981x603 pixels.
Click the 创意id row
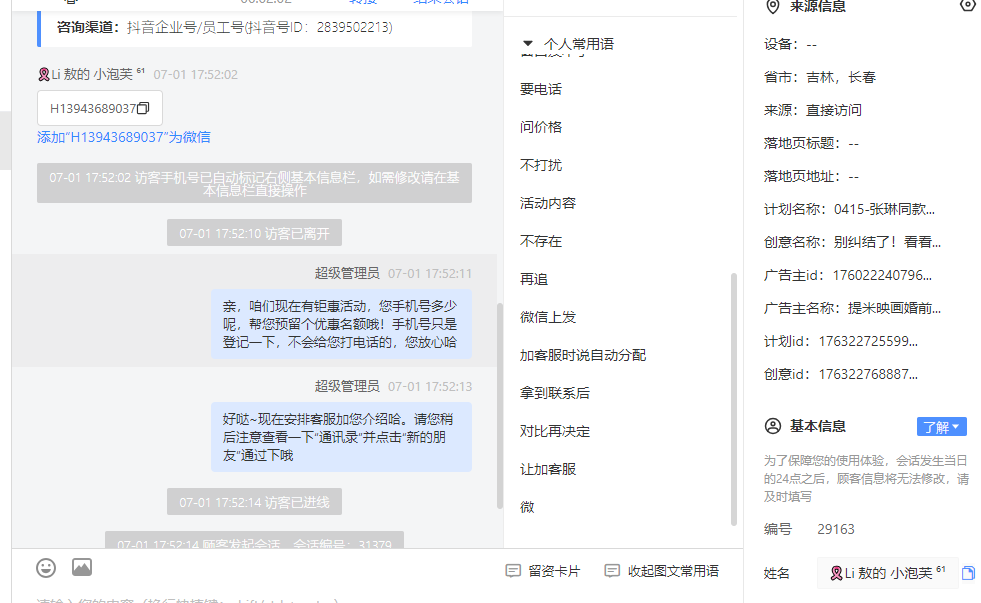coord(841,375)
